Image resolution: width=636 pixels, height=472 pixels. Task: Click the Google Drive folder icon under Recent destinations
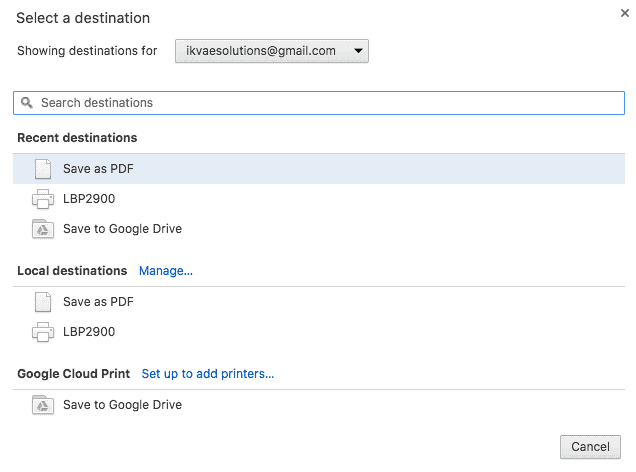tap(43, 229)
